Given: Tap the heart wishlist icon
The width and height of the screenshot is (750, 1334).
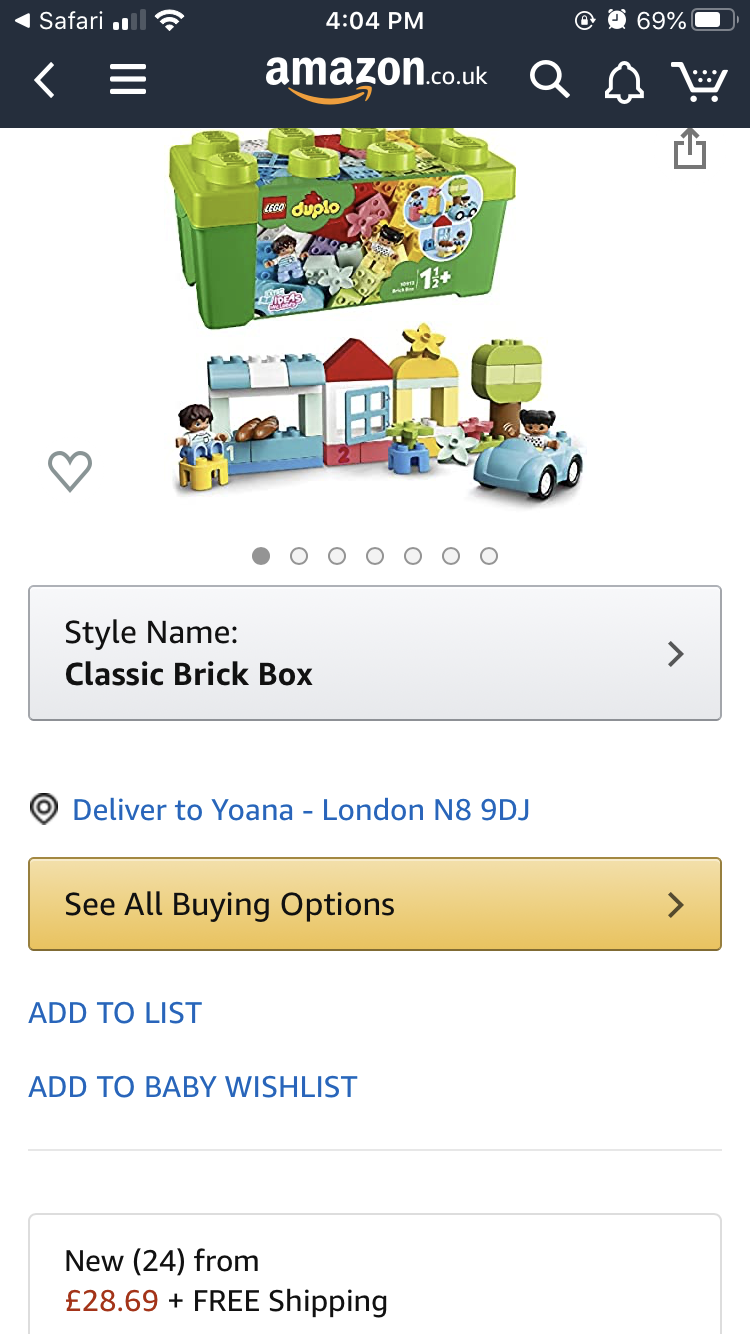Looking at the screenshot, I should [70, 471].
